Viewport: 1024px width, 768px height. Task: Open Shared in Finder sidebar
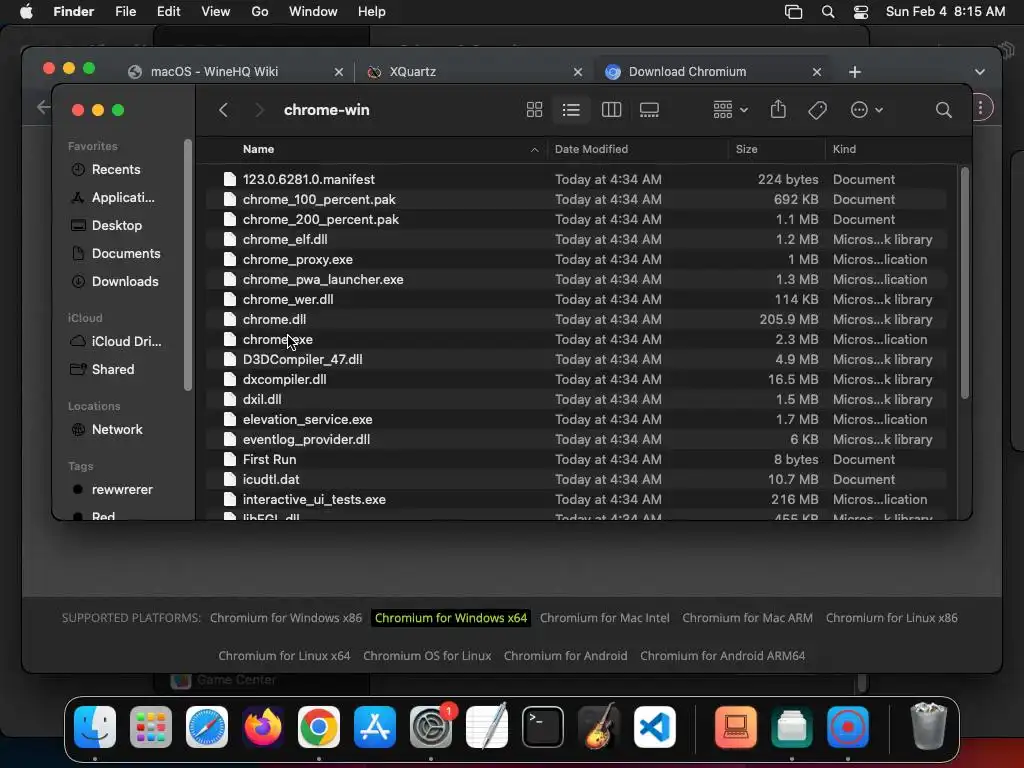112,370
